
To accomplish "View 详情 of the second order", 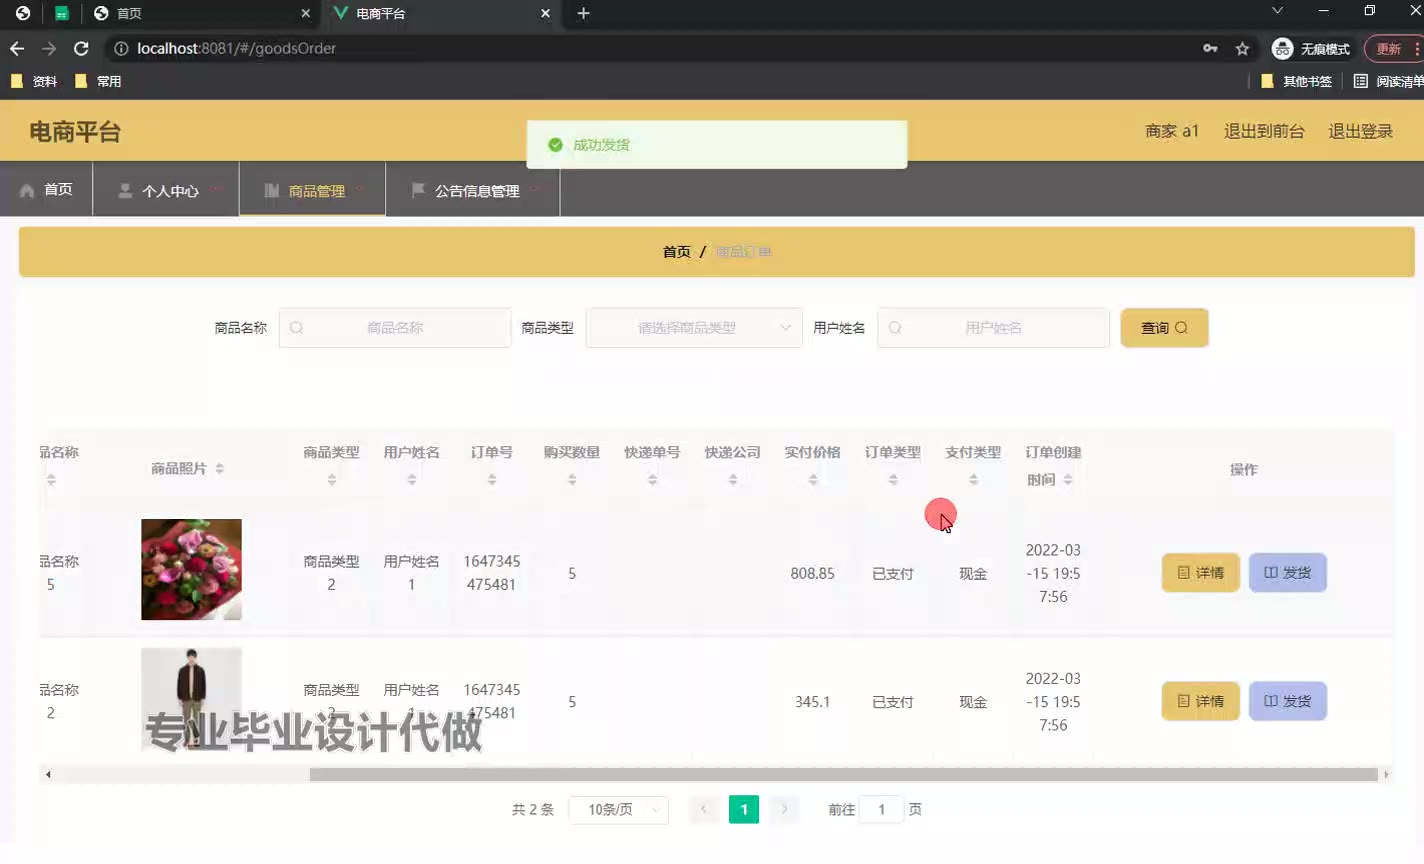I will point(1200,702).
